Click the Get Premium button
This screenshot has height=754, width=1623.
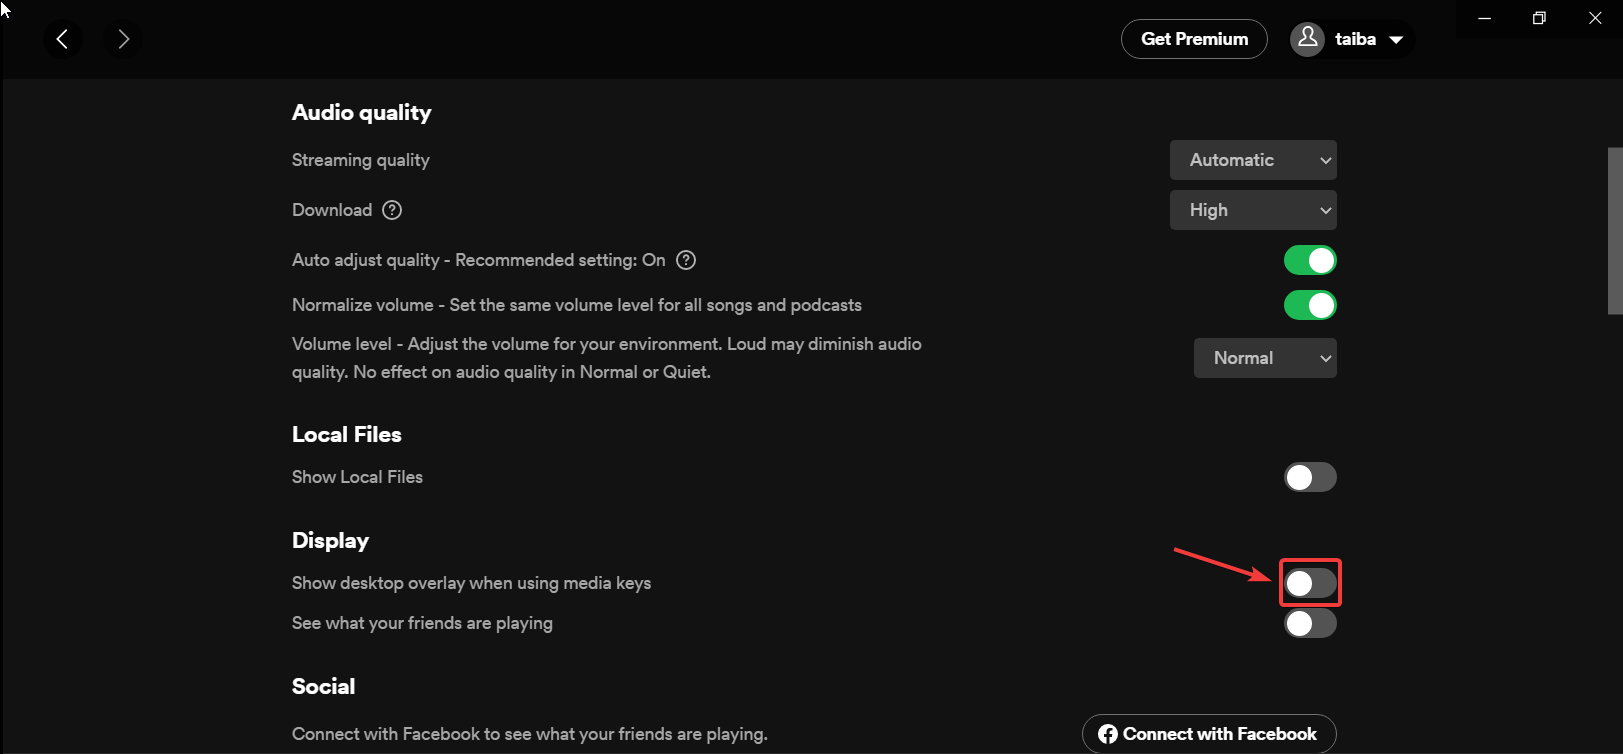click(x=1194, y=39)
